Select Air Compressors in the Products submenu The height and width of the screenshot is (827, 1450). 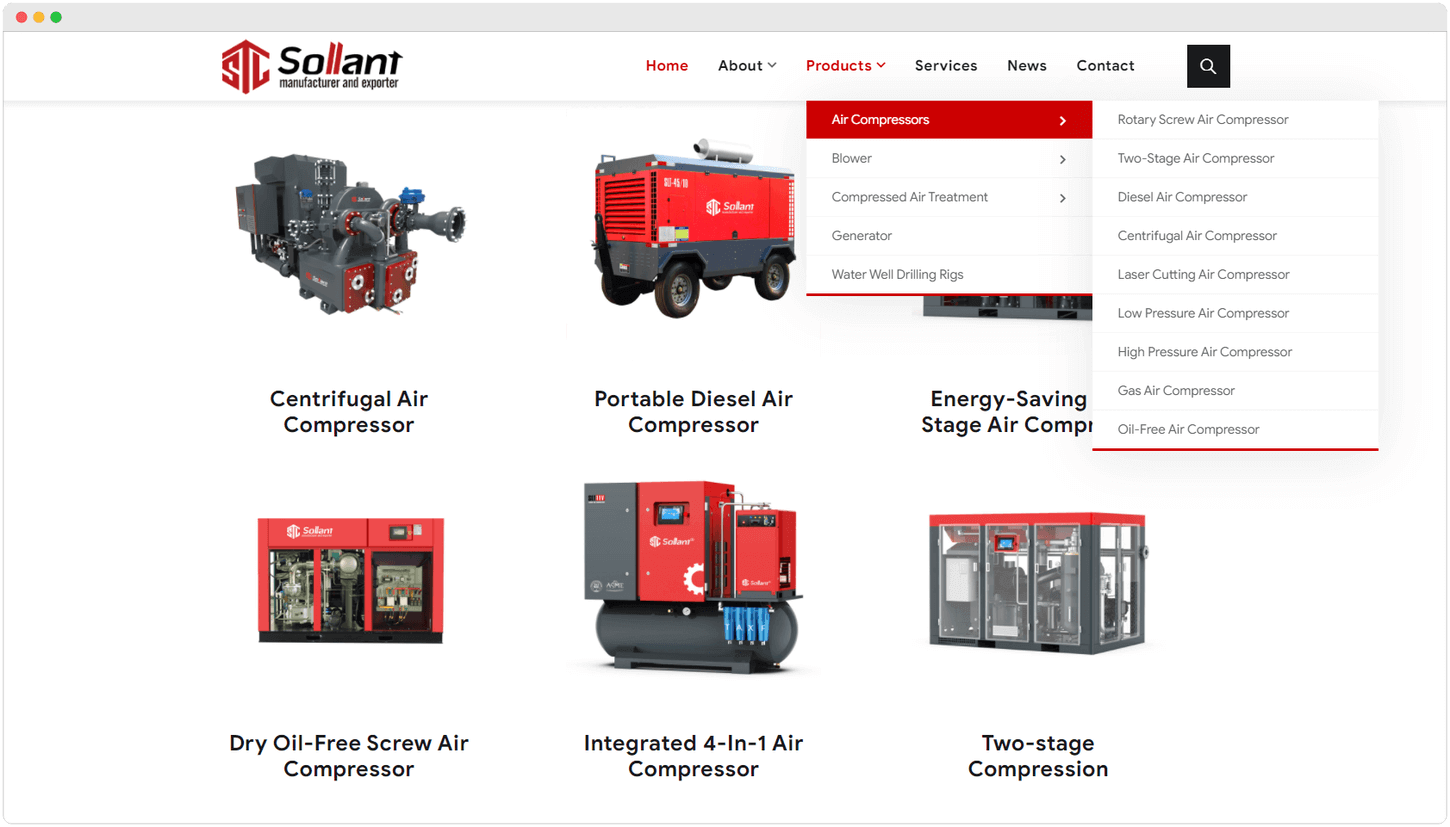(949, 120)
